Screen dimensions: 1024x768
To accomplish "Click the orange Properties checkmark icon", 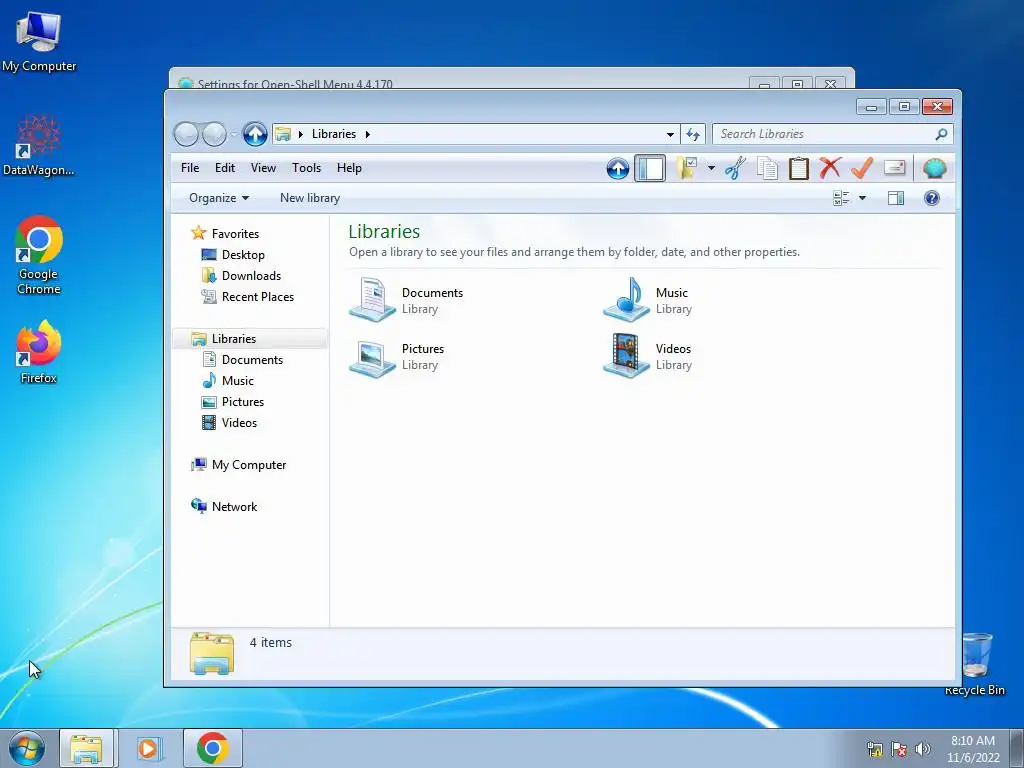I will tap(862, 168).
